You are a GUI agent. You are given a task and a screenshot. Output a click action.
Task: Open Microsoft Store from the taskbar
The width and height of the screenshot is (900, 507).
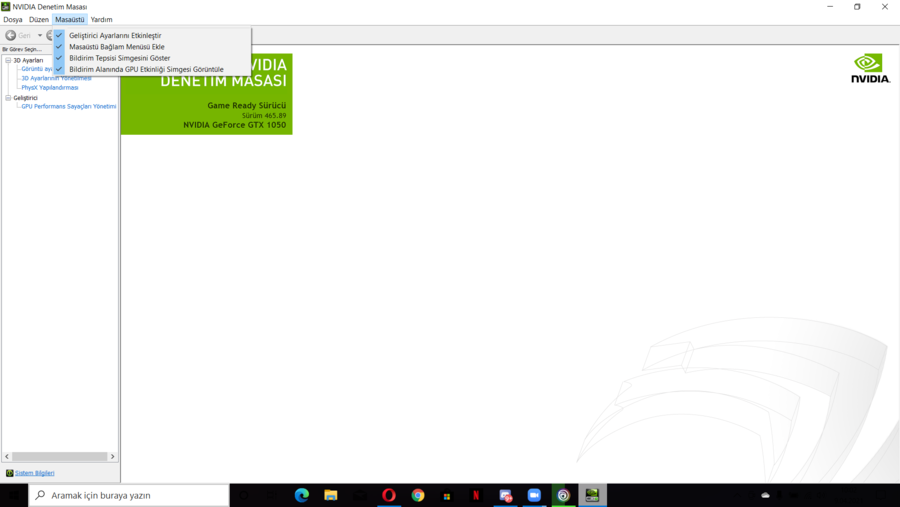click(447, 495)
